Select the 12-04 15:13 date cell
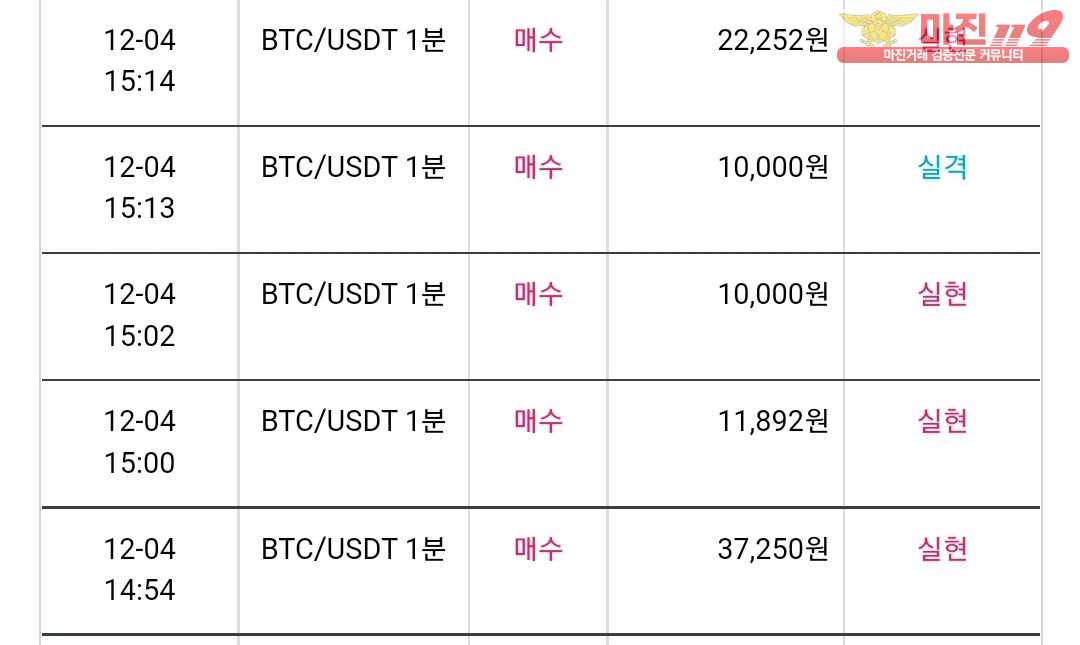The width and height of the screenshot is (1080, 645). (x=140, y=187)
